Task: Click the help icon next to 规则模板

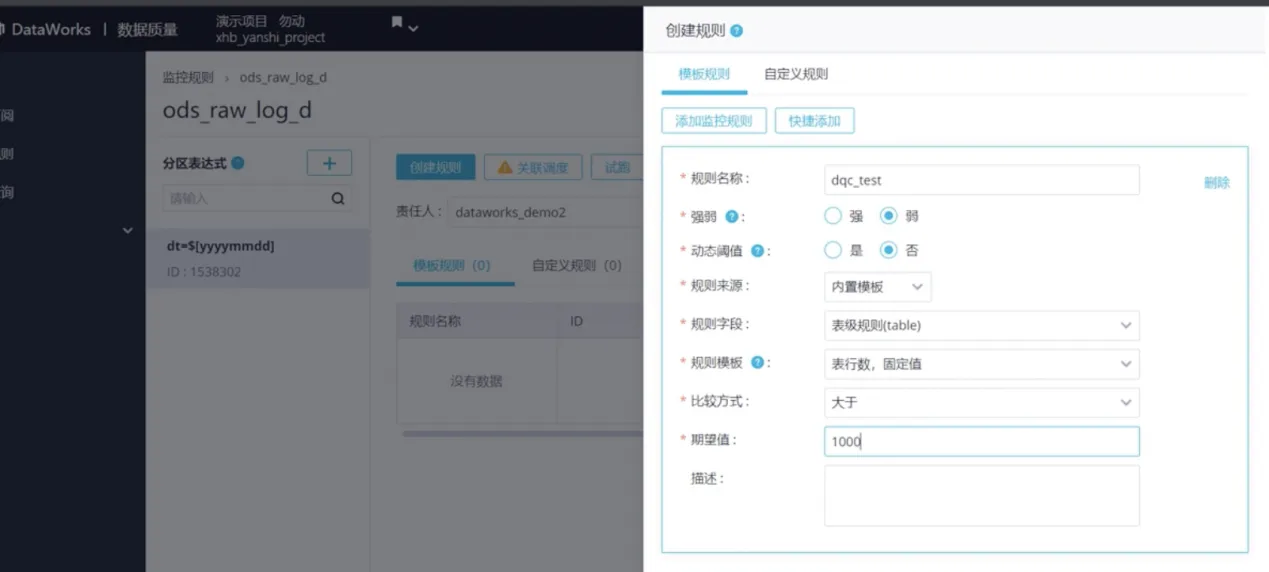Action: pos(757,363)
